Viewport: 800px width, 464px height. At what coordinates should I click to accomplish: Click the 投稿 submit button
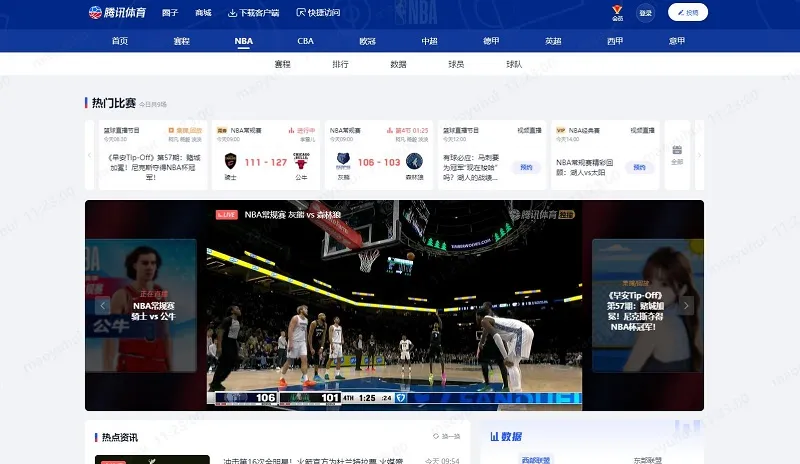[688, 12]
